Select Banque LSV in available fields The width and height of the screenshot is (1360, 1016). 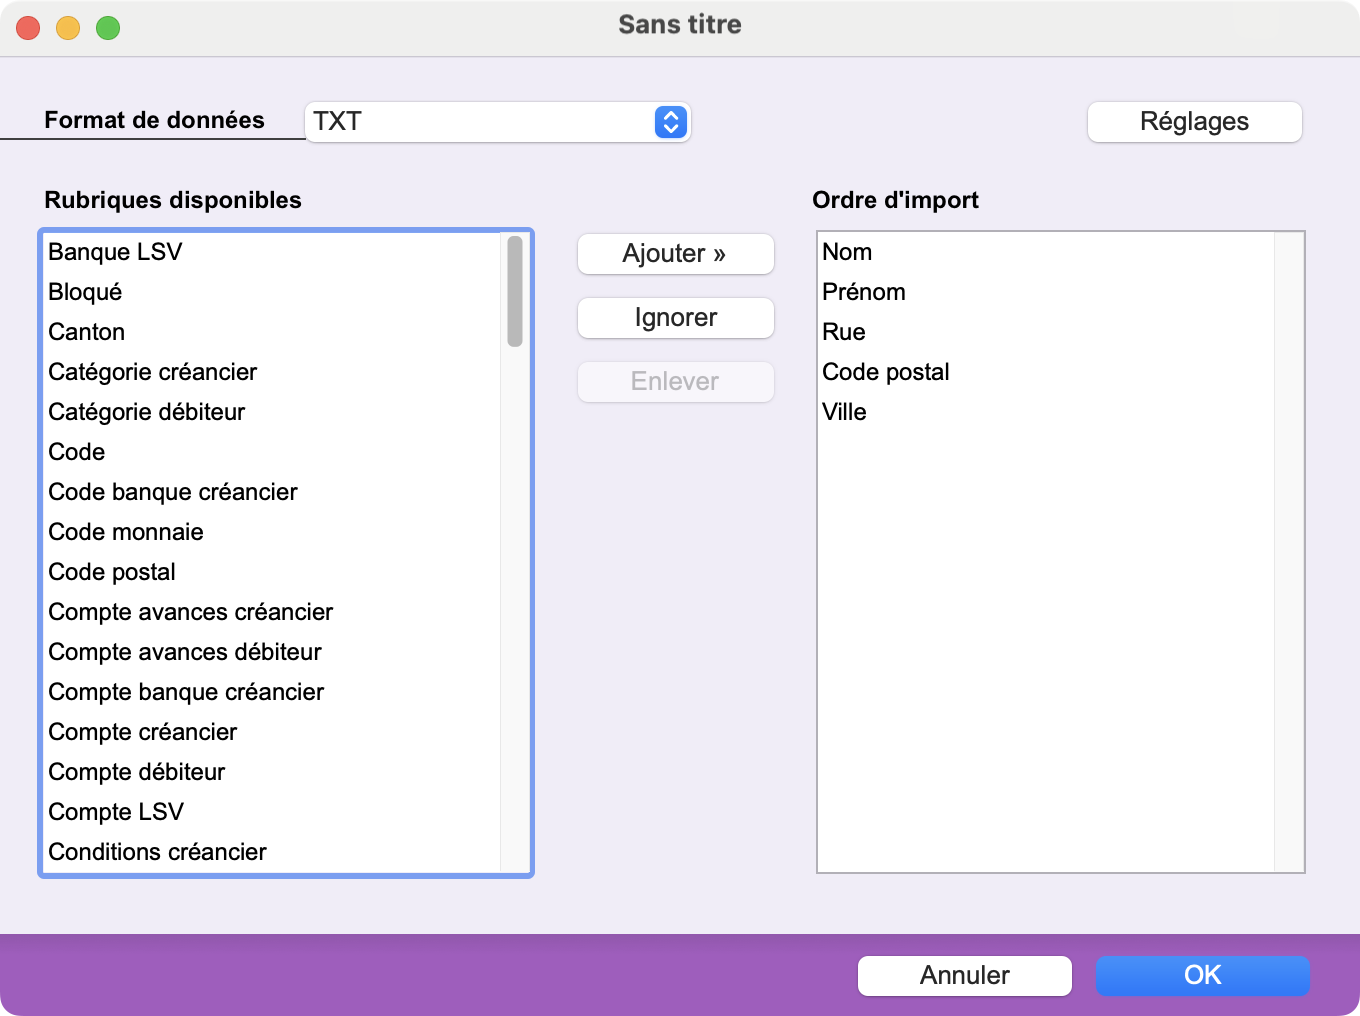(272, 252)
